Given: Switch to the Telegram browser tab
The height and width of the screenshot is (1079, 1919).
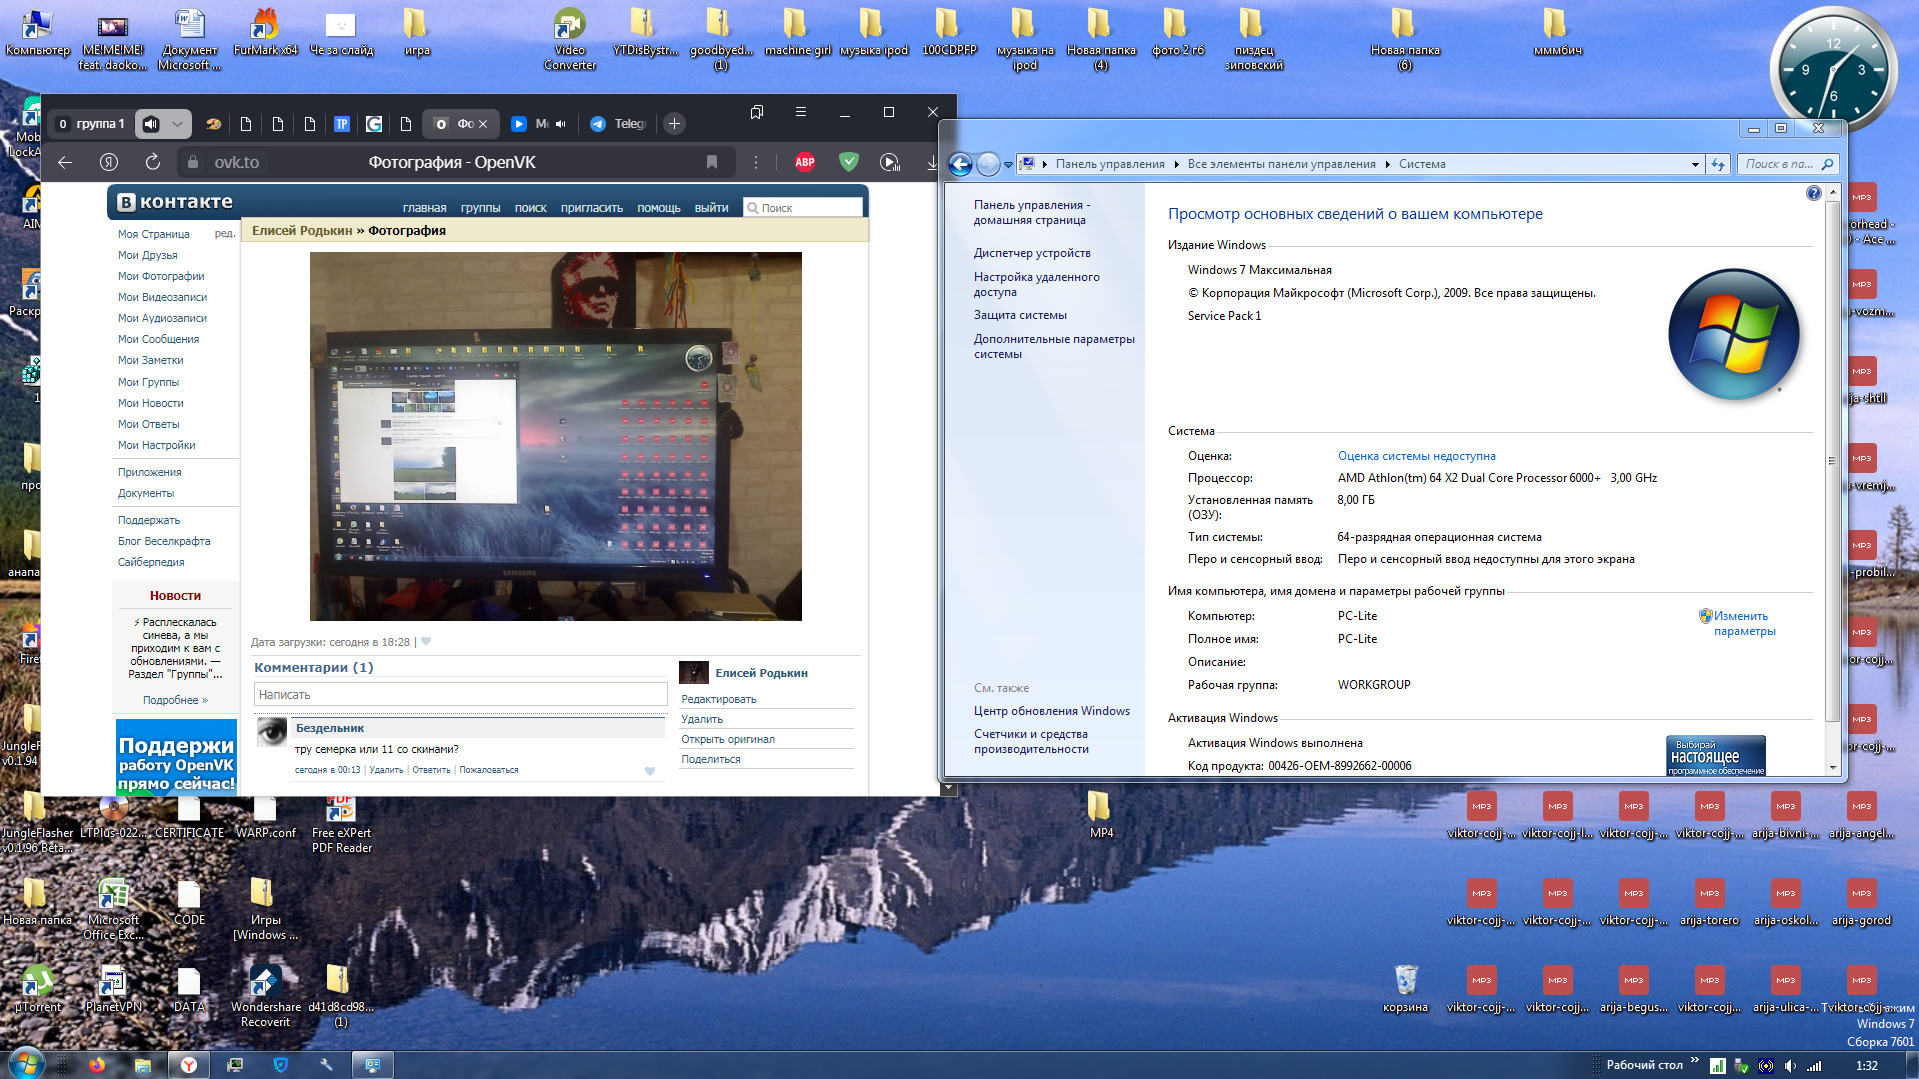Looking at the screenshot, I should point(619,124).
